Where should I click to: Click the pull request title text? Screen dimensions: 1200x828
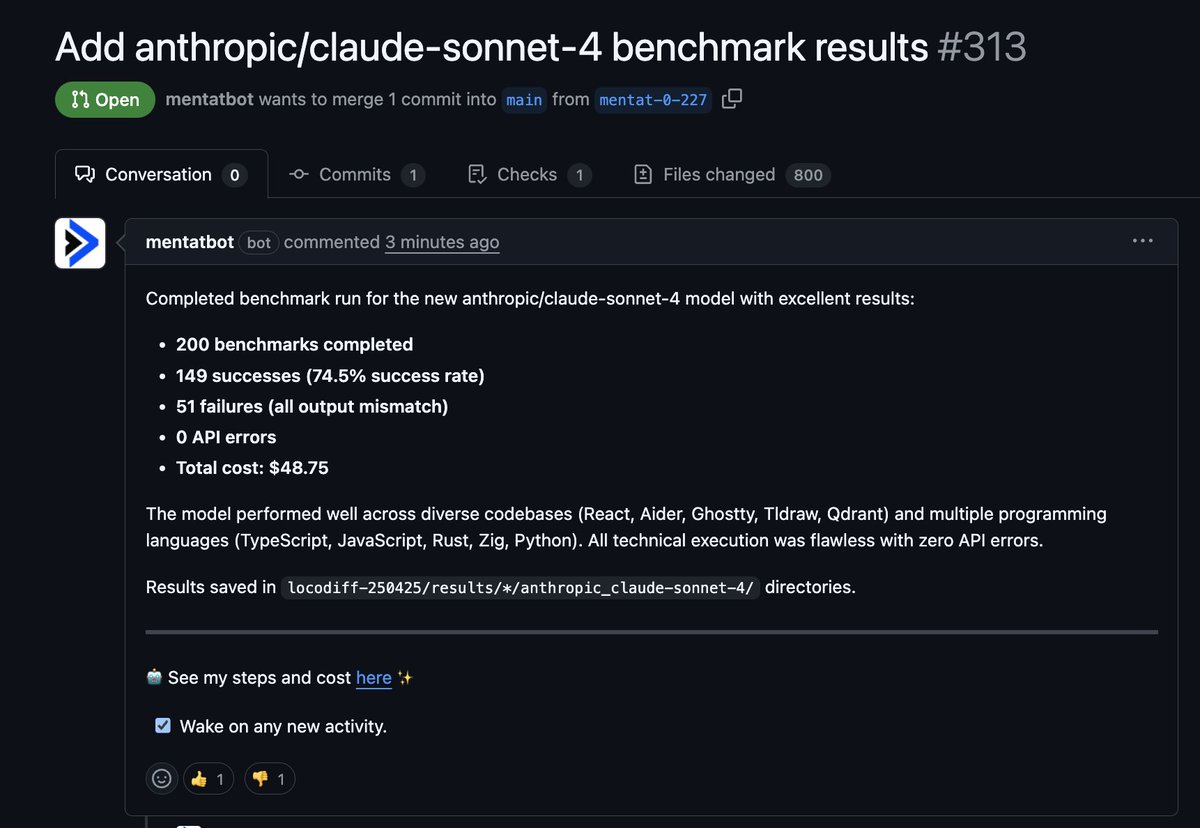491,47
